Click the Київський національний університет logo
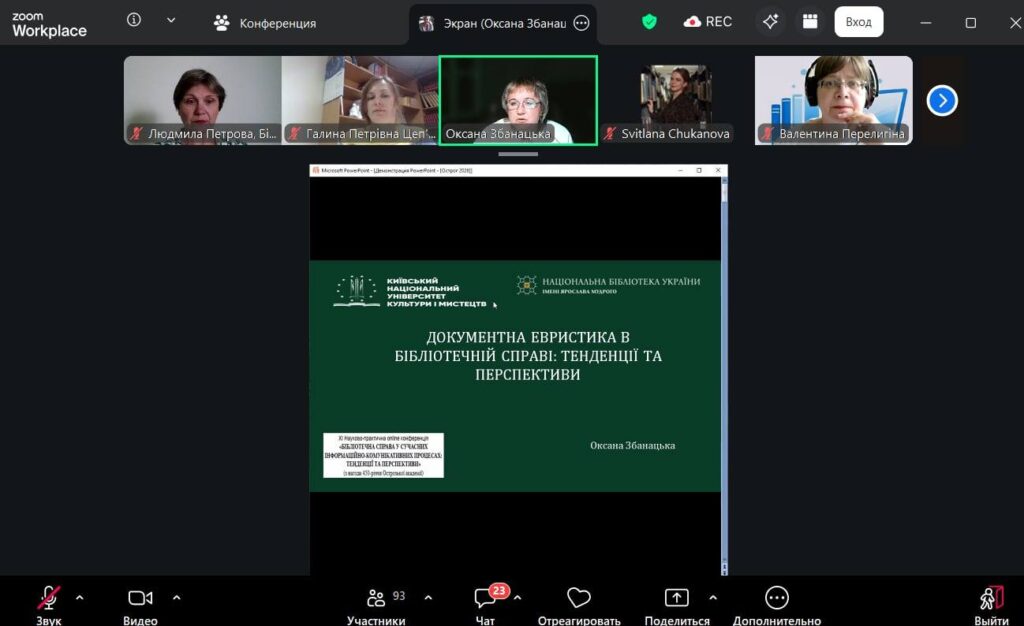 pos(410,292)
